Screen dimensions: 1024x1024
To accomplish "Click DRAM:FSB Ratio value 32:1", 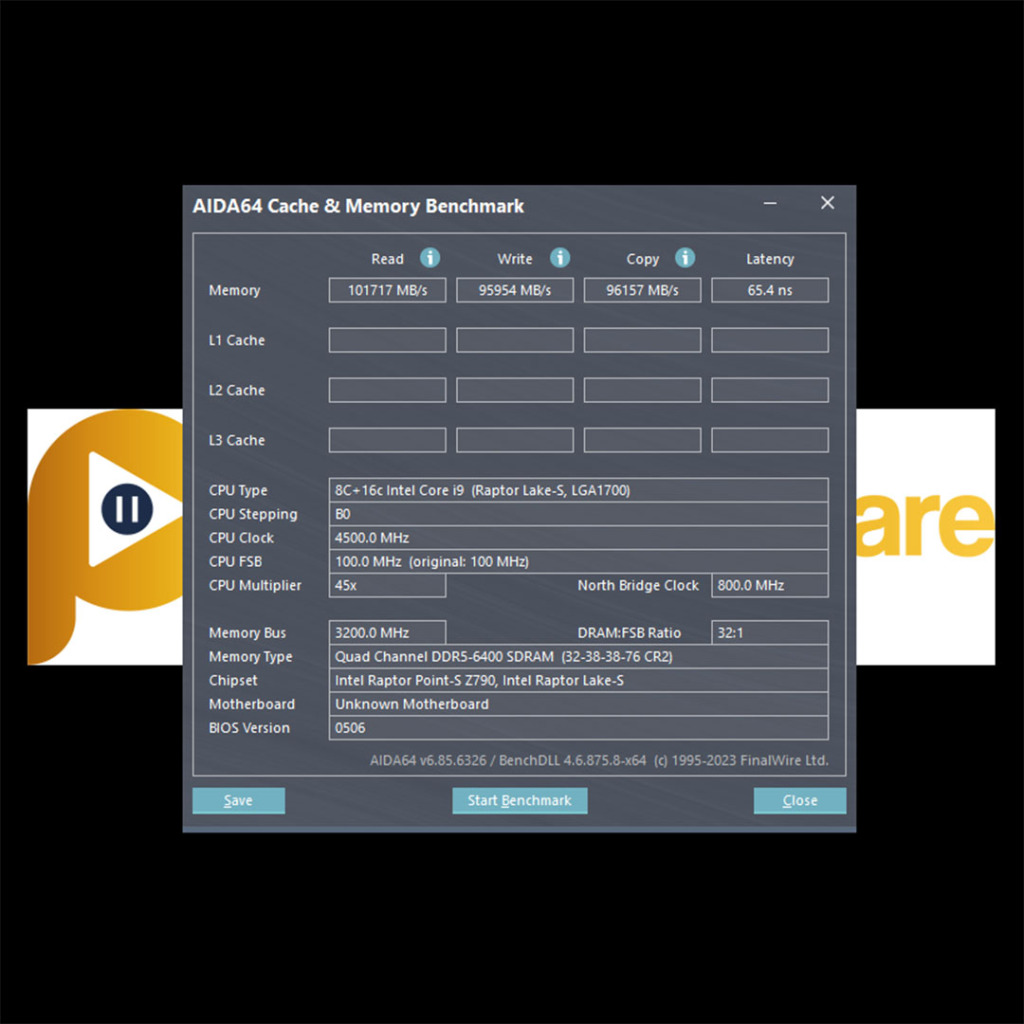I will pyautogui.click(x=770, y=633).
